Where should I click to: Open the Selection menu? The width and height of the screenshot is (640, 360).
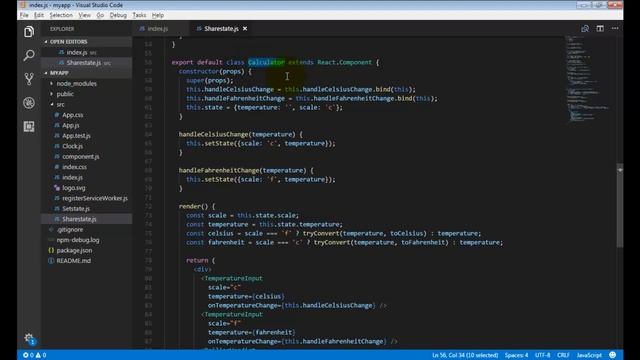point(61,15)
